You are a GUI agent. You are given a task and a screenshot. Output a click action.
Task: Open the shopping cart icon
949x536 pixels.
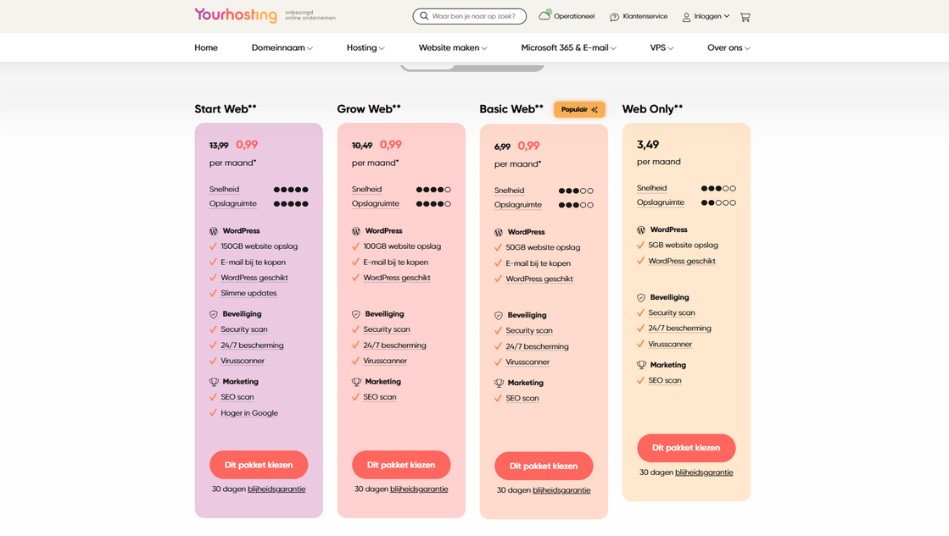[x=745, y=17]
